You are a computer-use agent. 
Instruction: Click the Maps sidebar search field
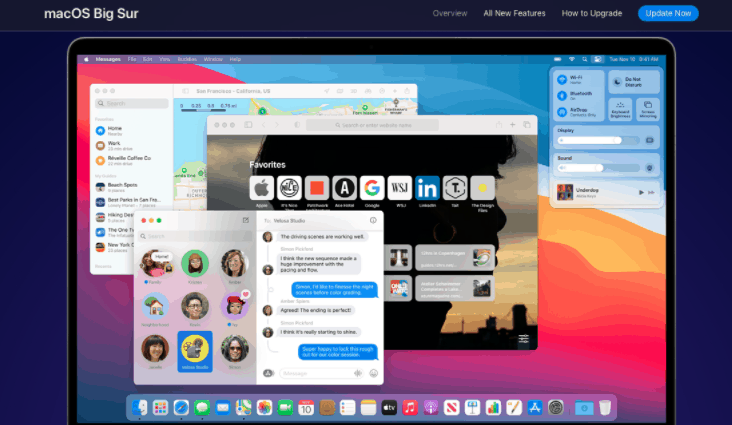[132, 103]
